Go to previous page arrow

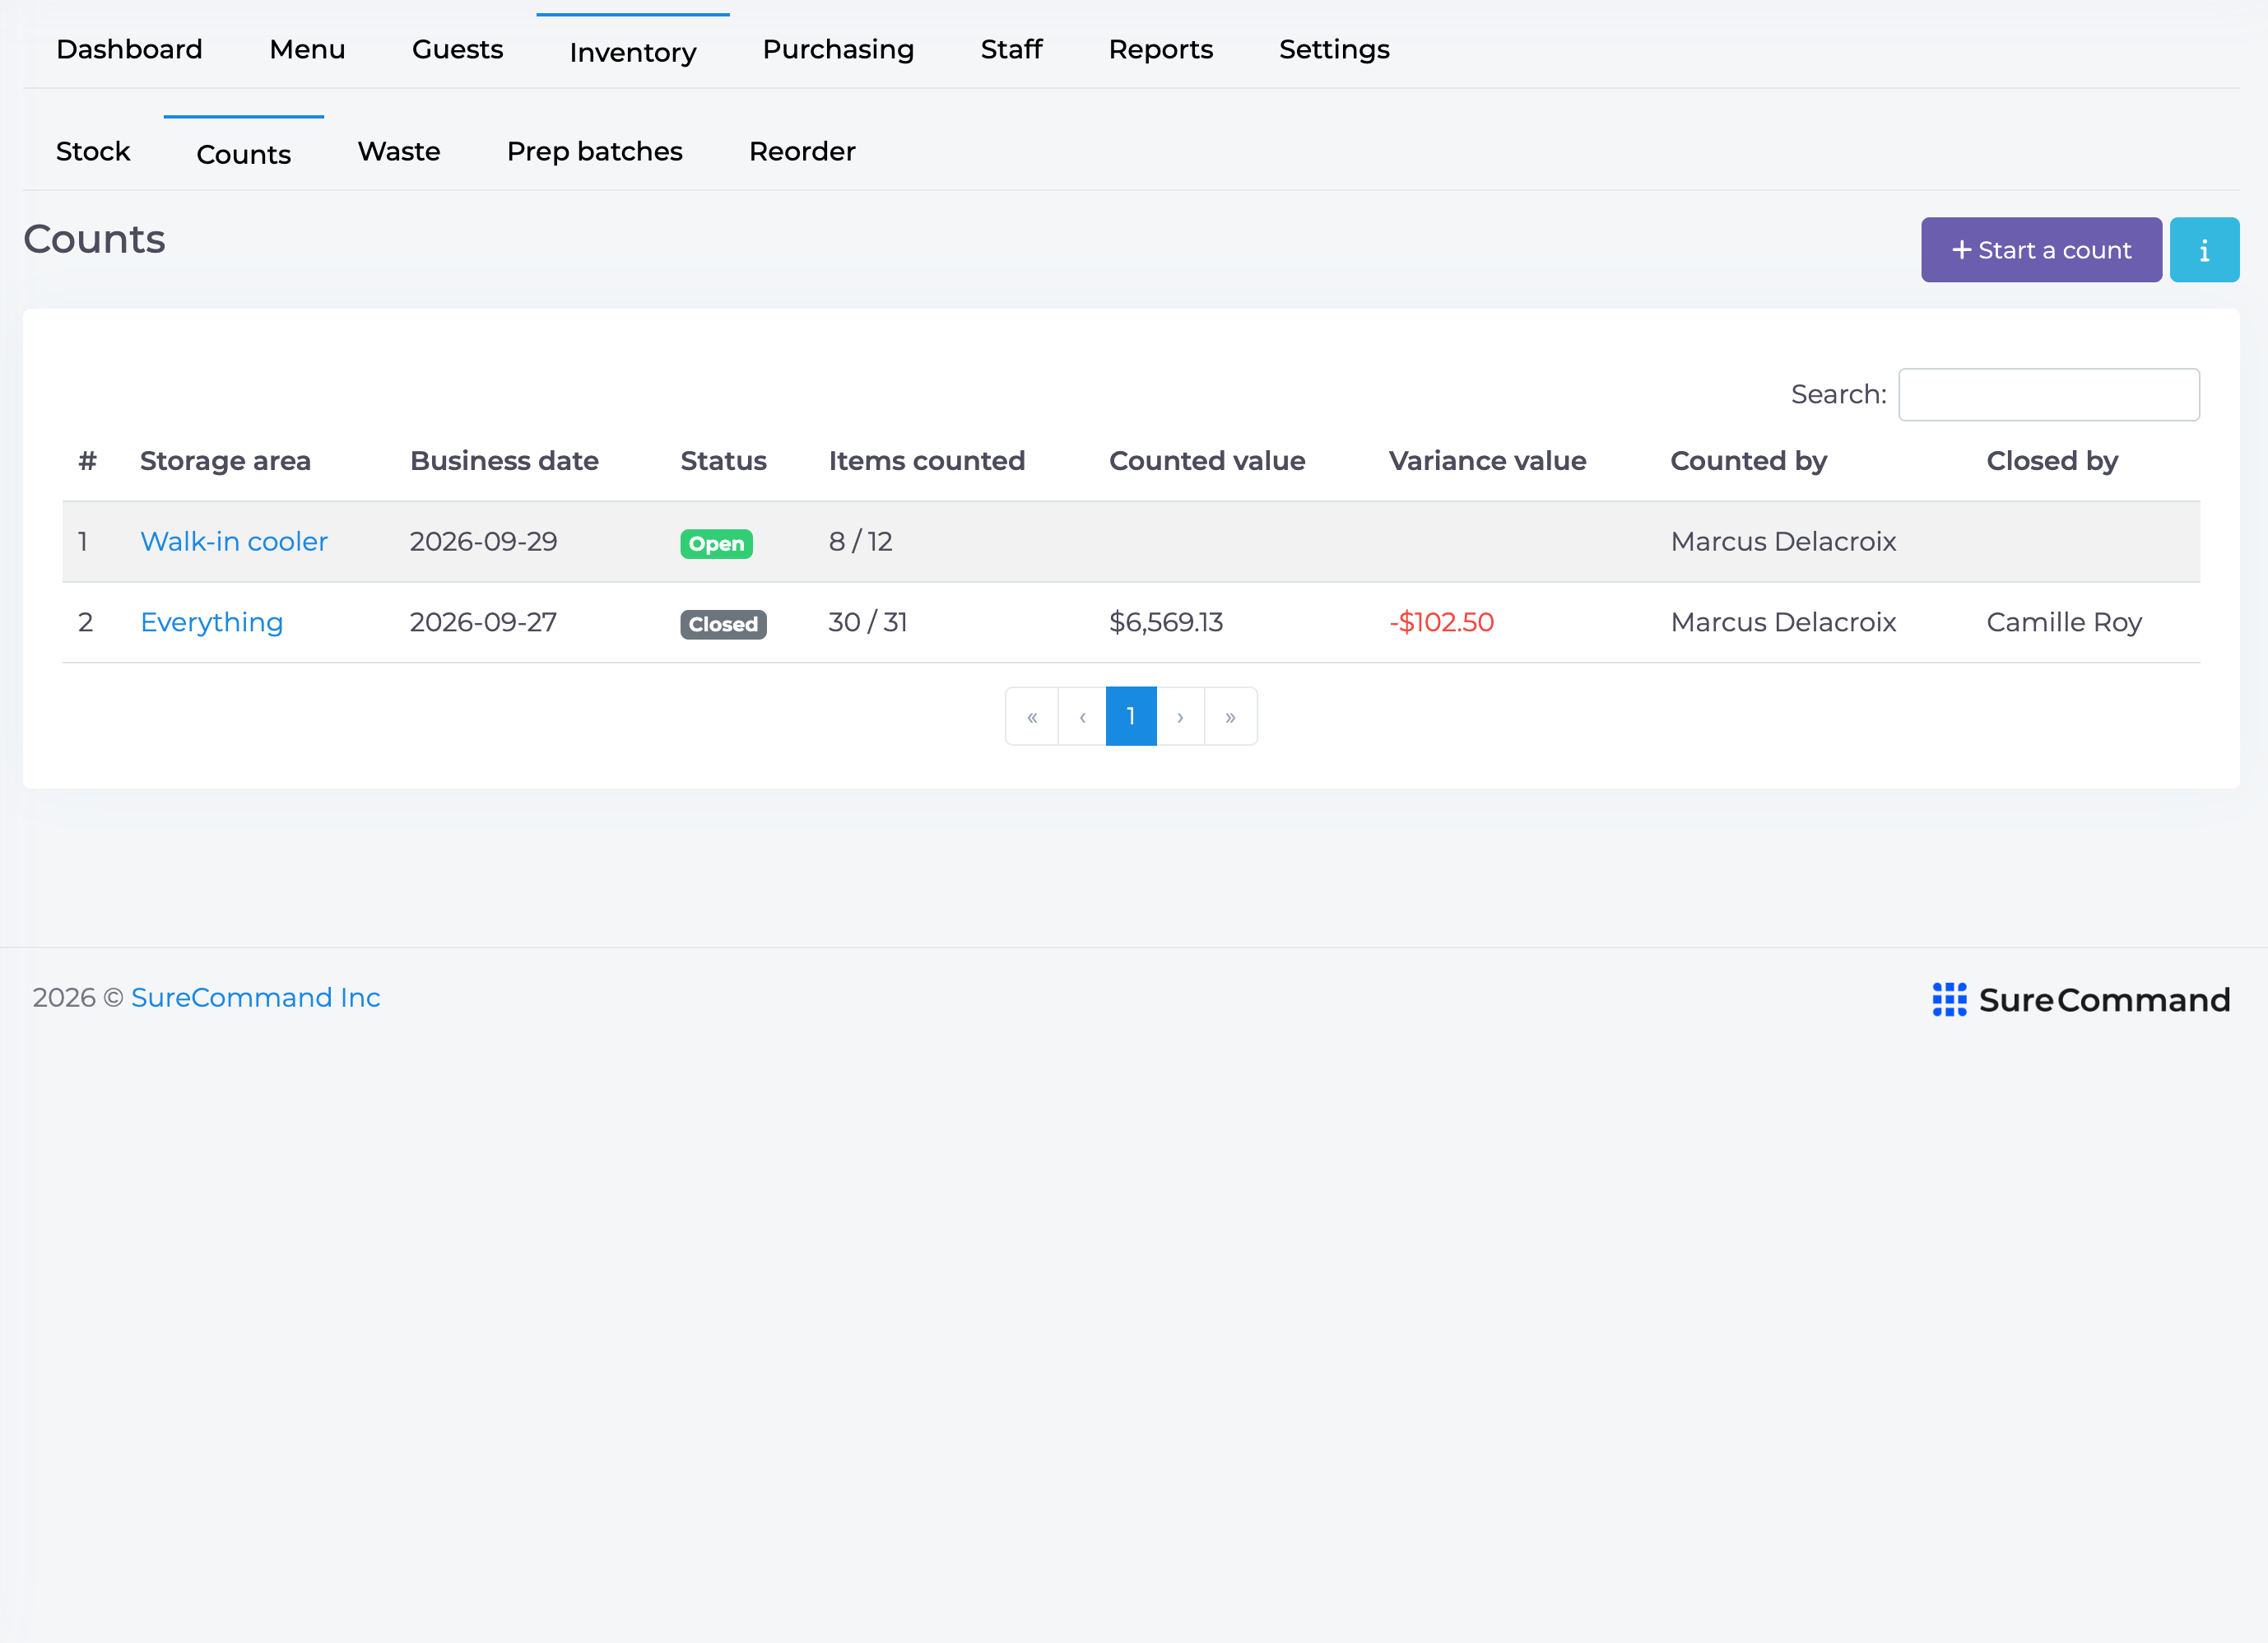pos(1082,716)
